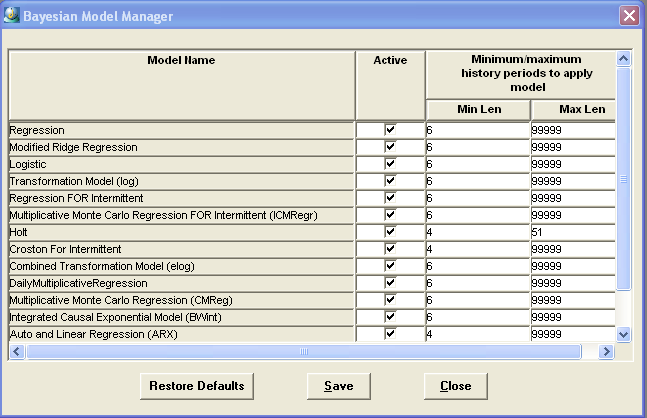Select the Auto and Linear Regression (ARX) name
The width and height of the screenshot is (647, 418).
[x=182, y=334]
